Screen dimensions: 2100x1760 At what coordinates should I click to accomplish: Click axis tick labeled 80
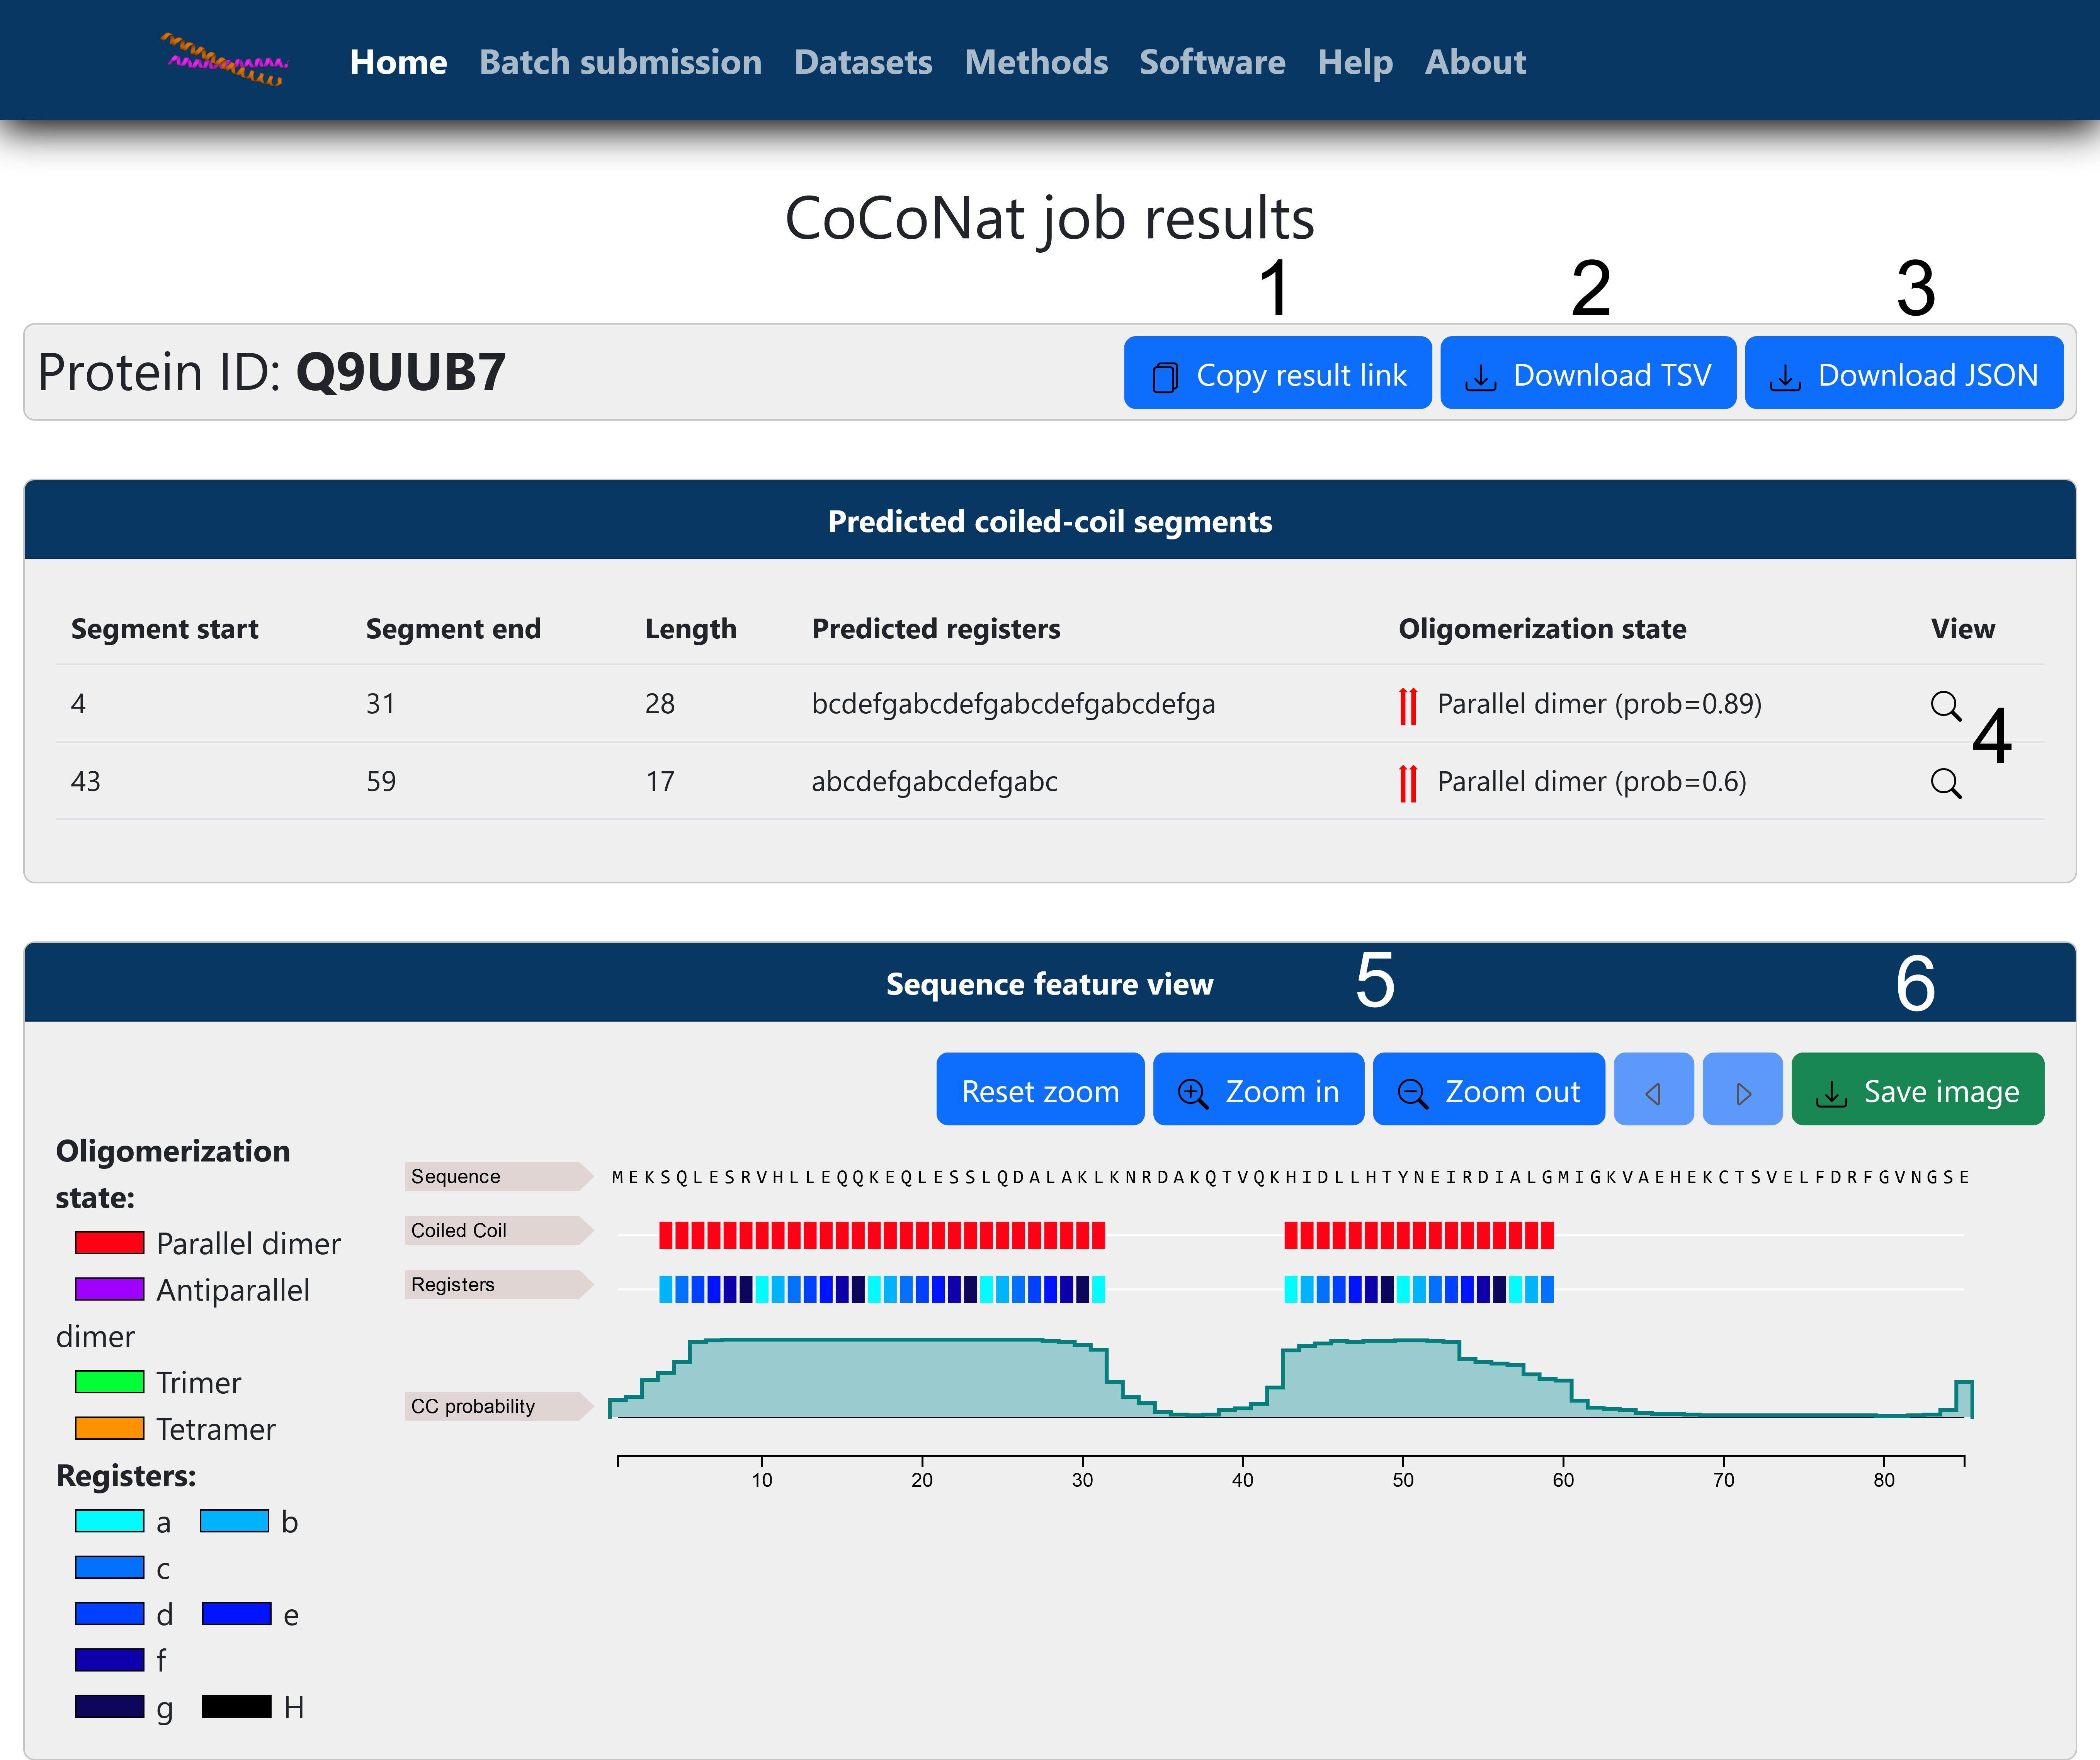(x=1884, y=1479)
